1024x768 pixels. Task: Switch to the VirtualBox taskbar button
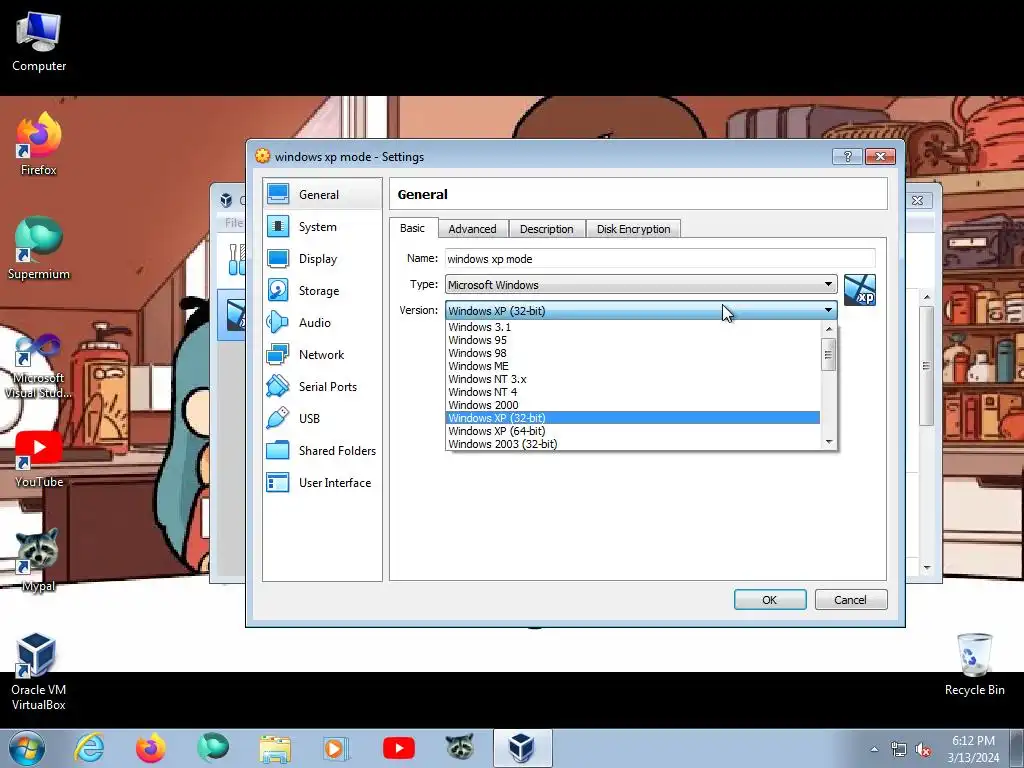522,748
